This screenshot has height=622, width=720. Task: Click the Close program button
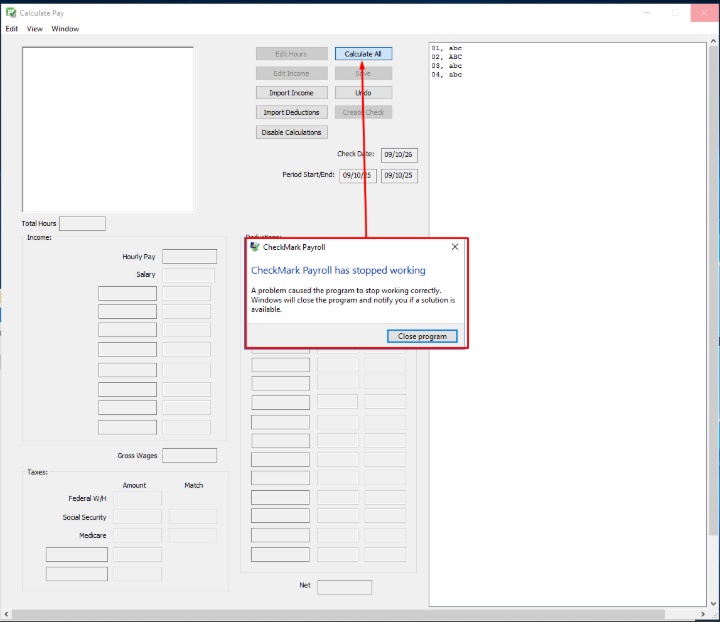422,336
